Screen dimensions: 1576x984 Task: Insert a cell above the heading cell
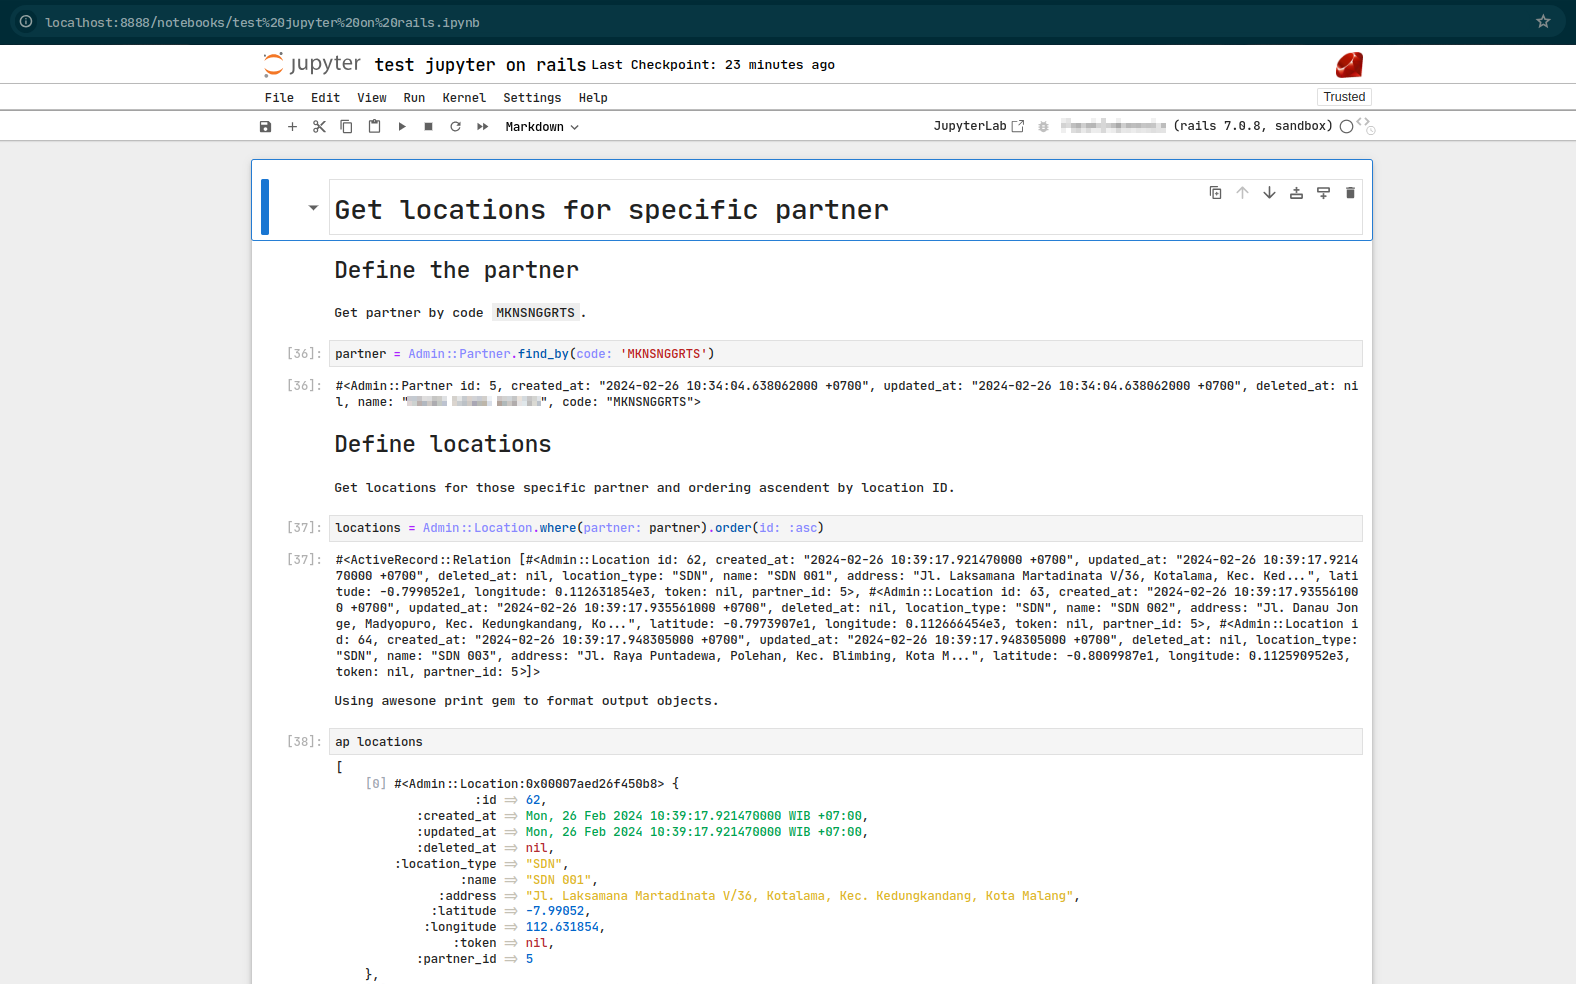coord(1296,193)
